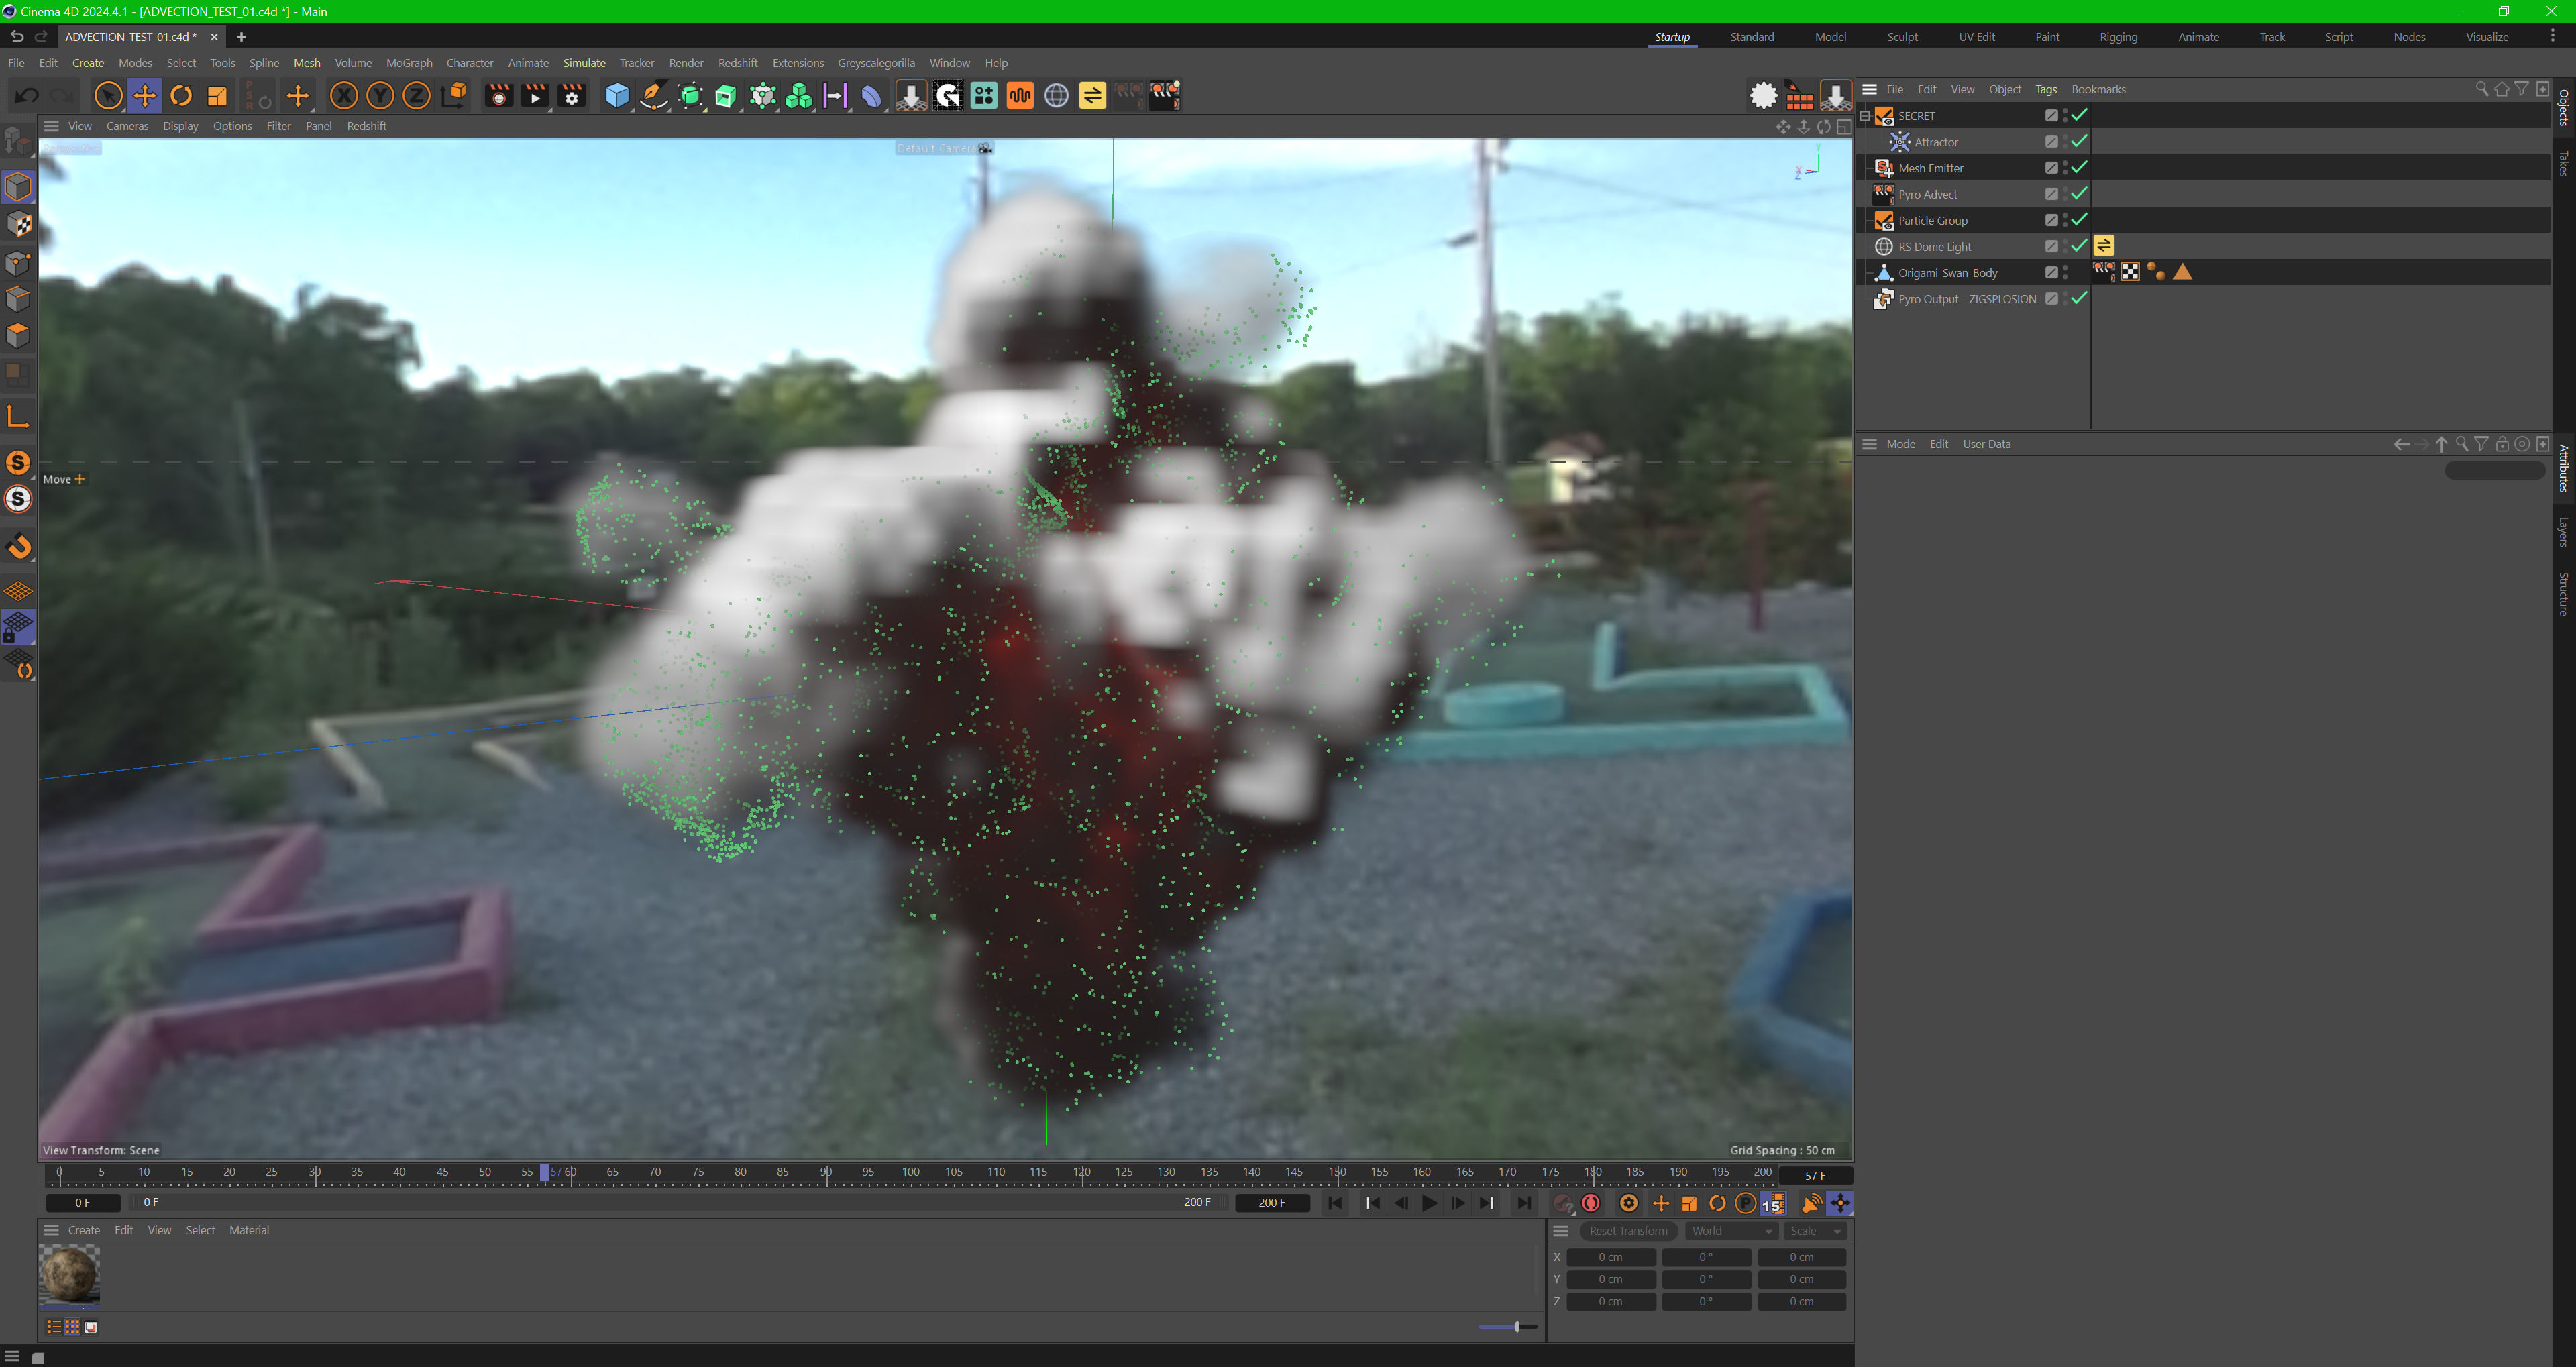Toggle enable checkmark for Mesh Emitter

2079,168
